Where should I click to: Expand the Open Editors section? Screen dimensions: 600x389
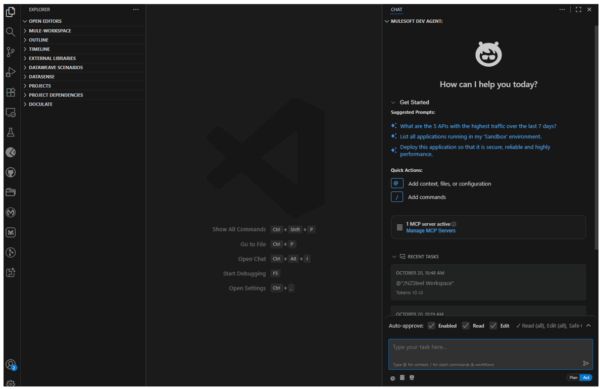coord(83,21)
